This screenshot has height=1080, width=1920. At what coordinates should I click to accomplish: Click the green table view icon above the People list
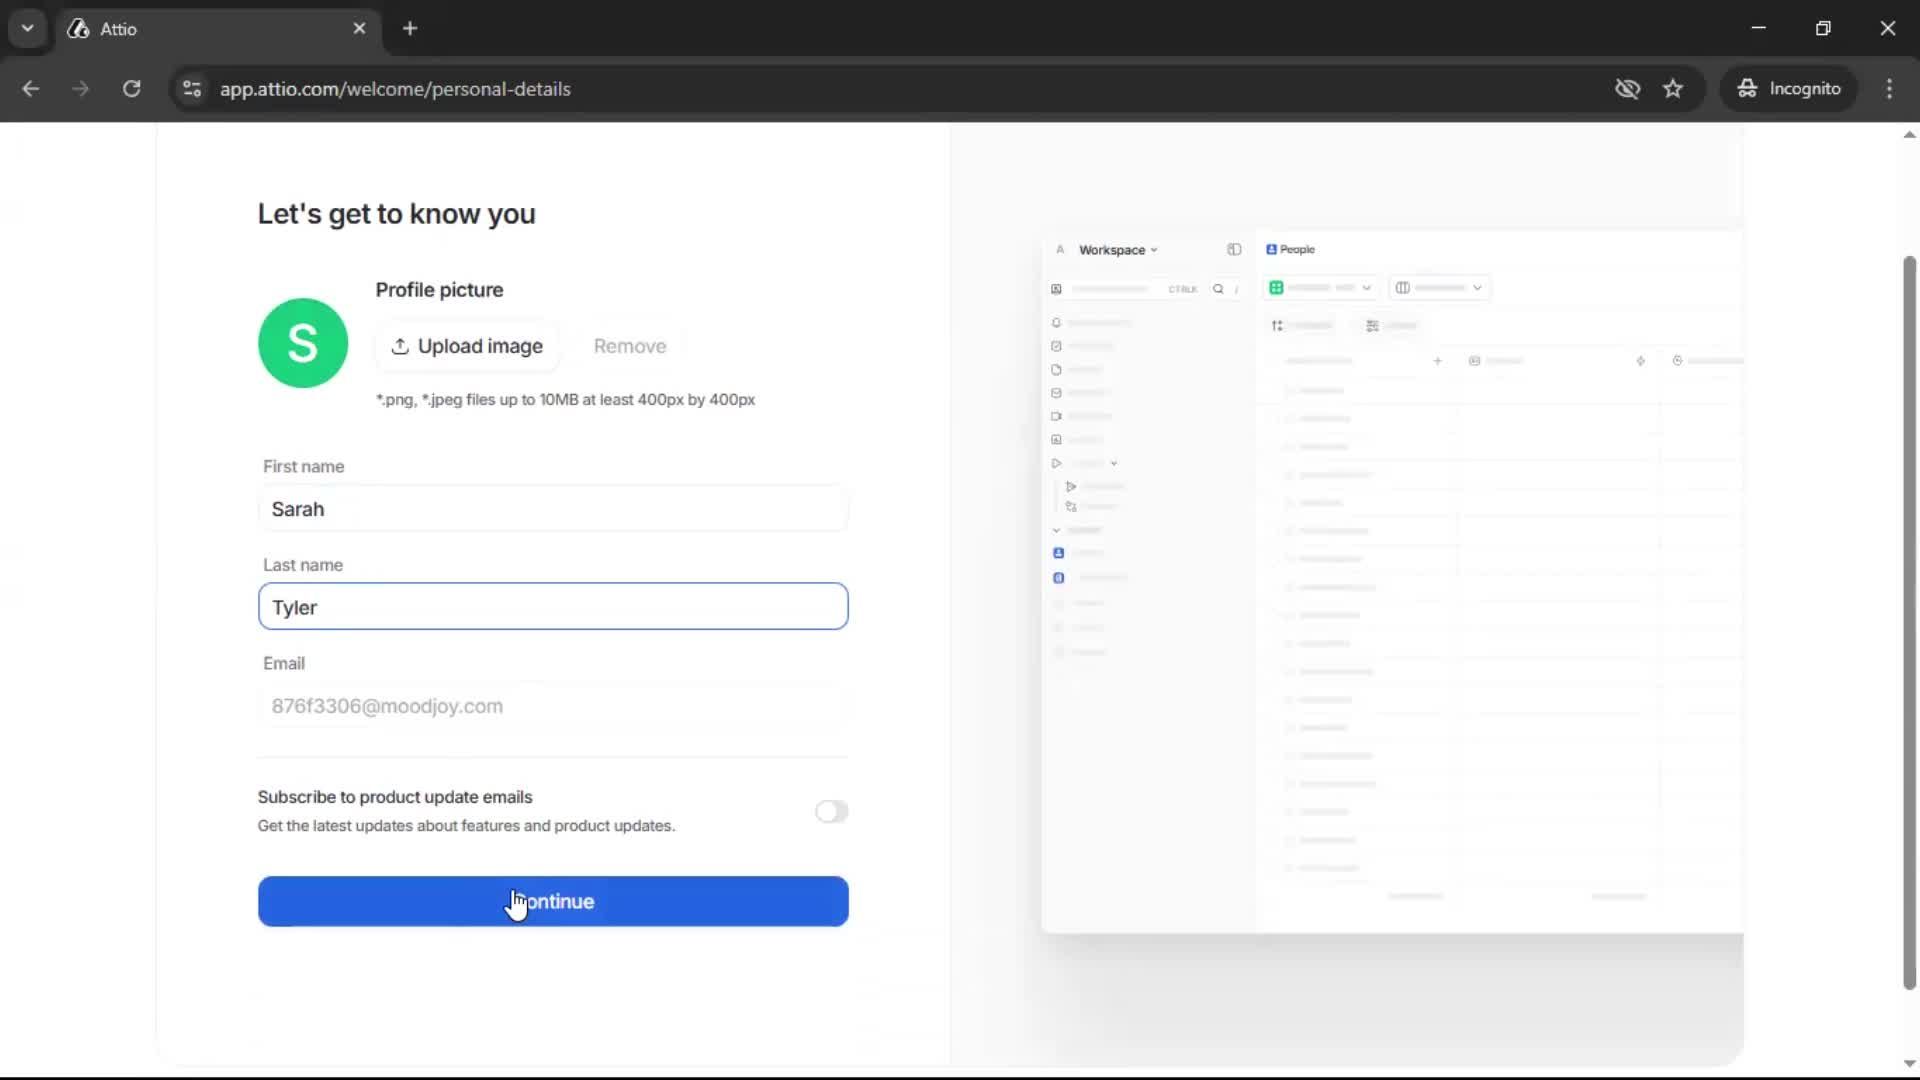(x=1277, y=288)
